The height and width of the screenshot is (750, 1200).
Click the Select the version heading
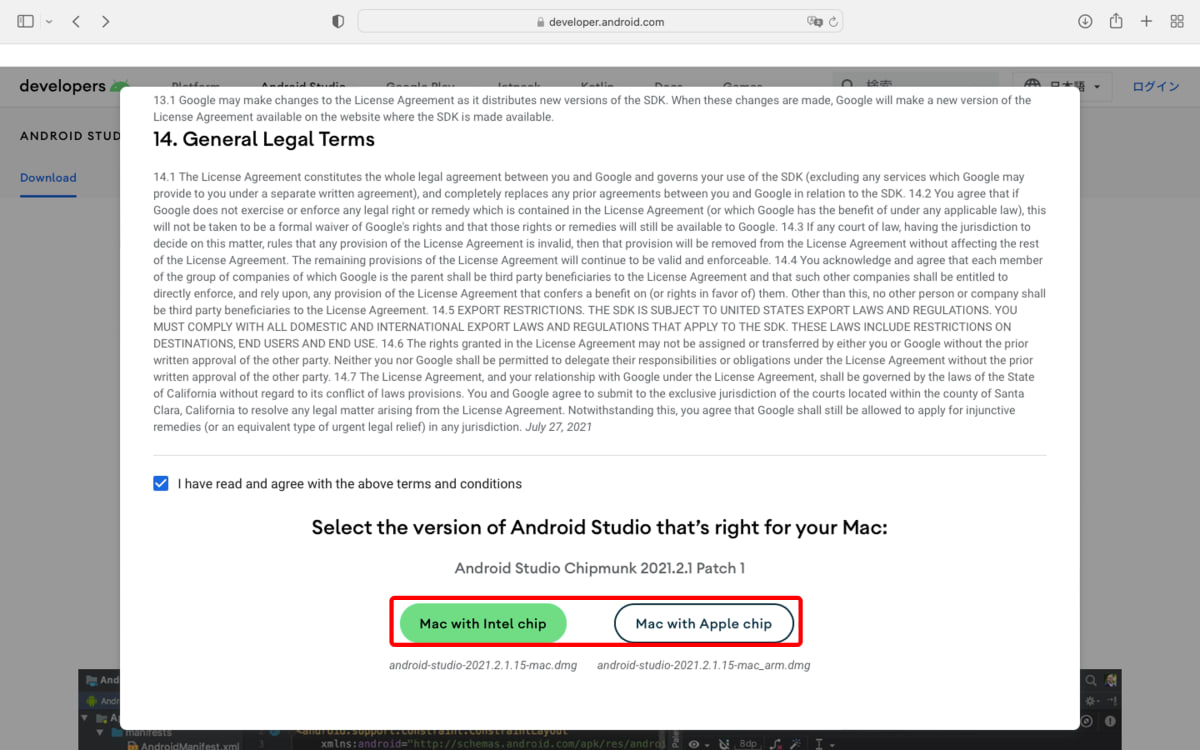(x=600, y=527)
